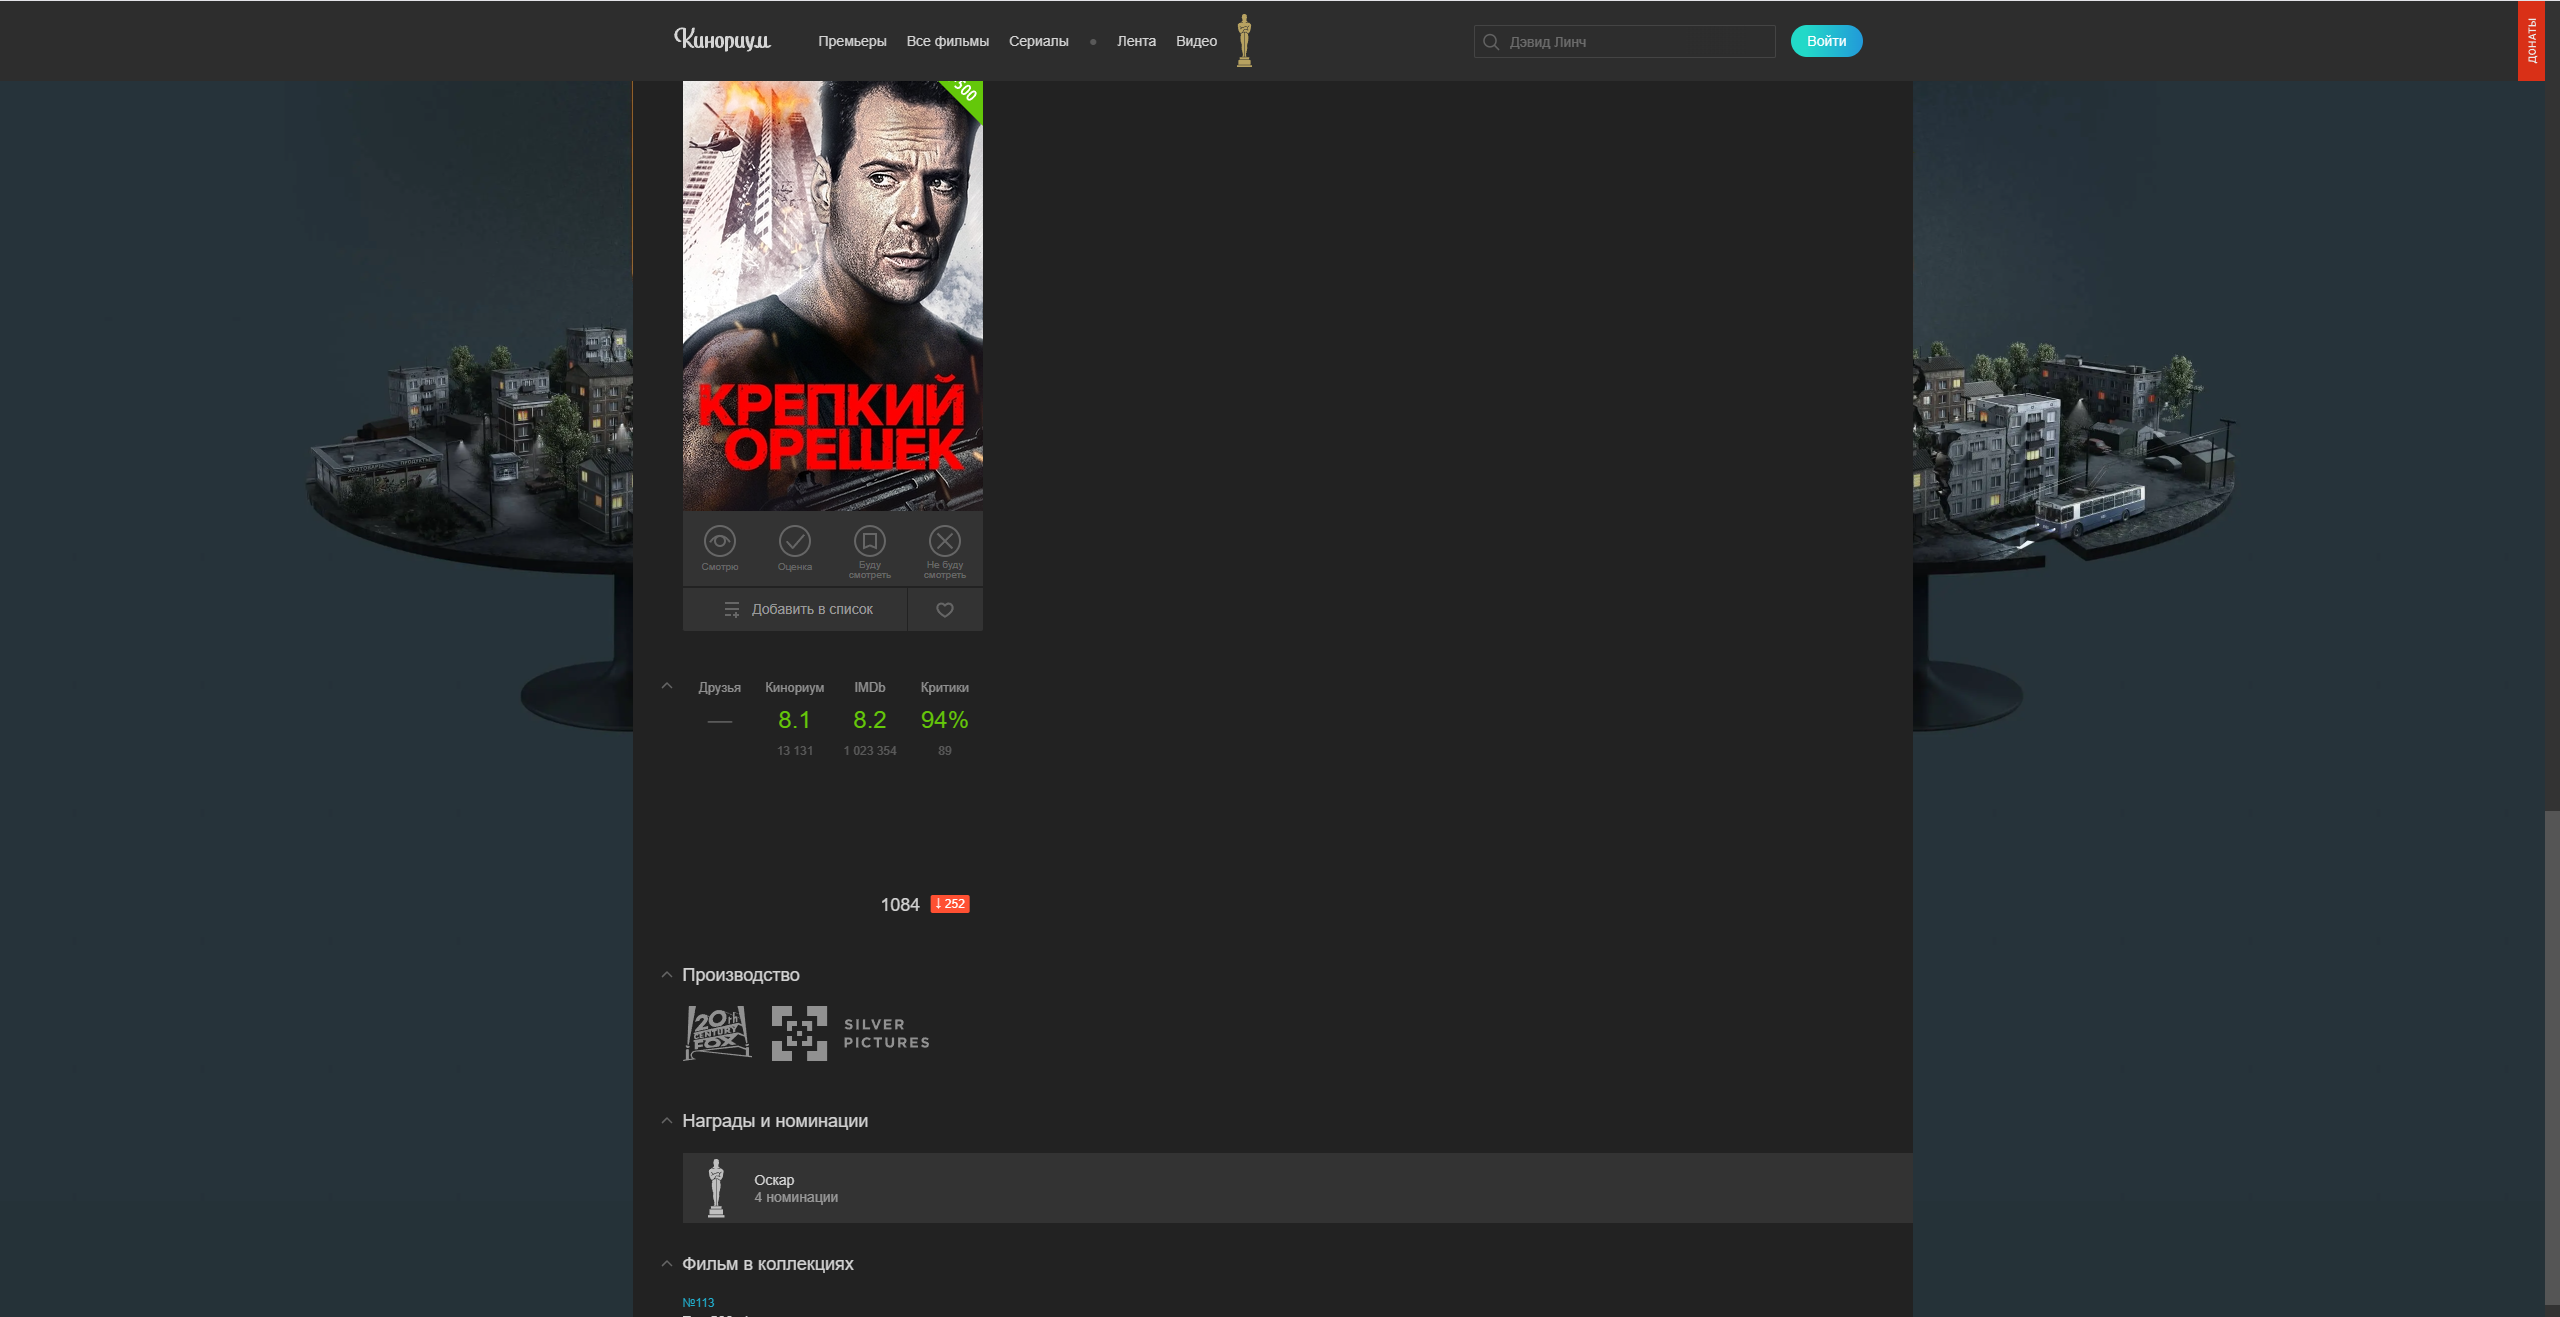Screen dimensions: 2560x1317
Task: Open the 'Премьеры' menu item
Action: tap(852, 41)
